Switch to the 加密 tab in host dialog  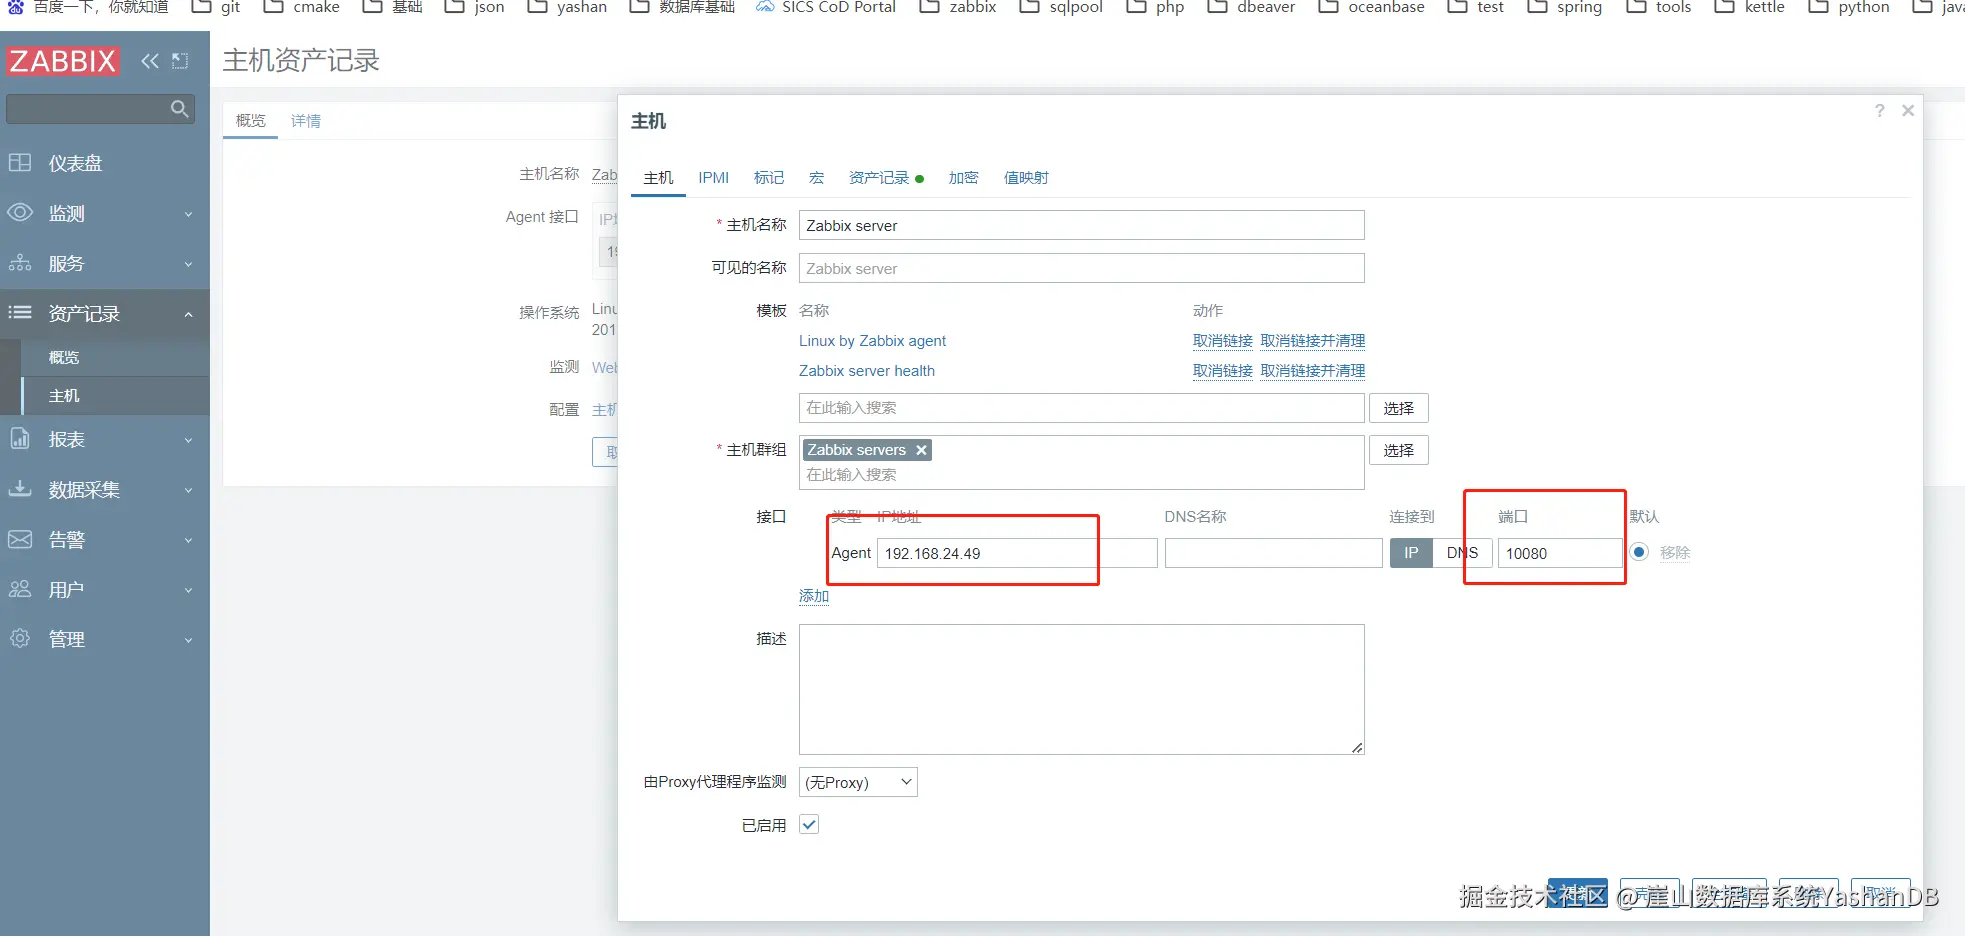coord(964,178)
